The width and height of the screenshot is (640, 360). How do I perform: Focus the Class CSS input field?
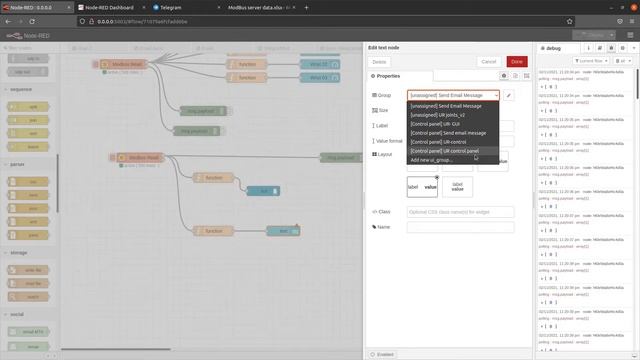(x=460, y=212)
